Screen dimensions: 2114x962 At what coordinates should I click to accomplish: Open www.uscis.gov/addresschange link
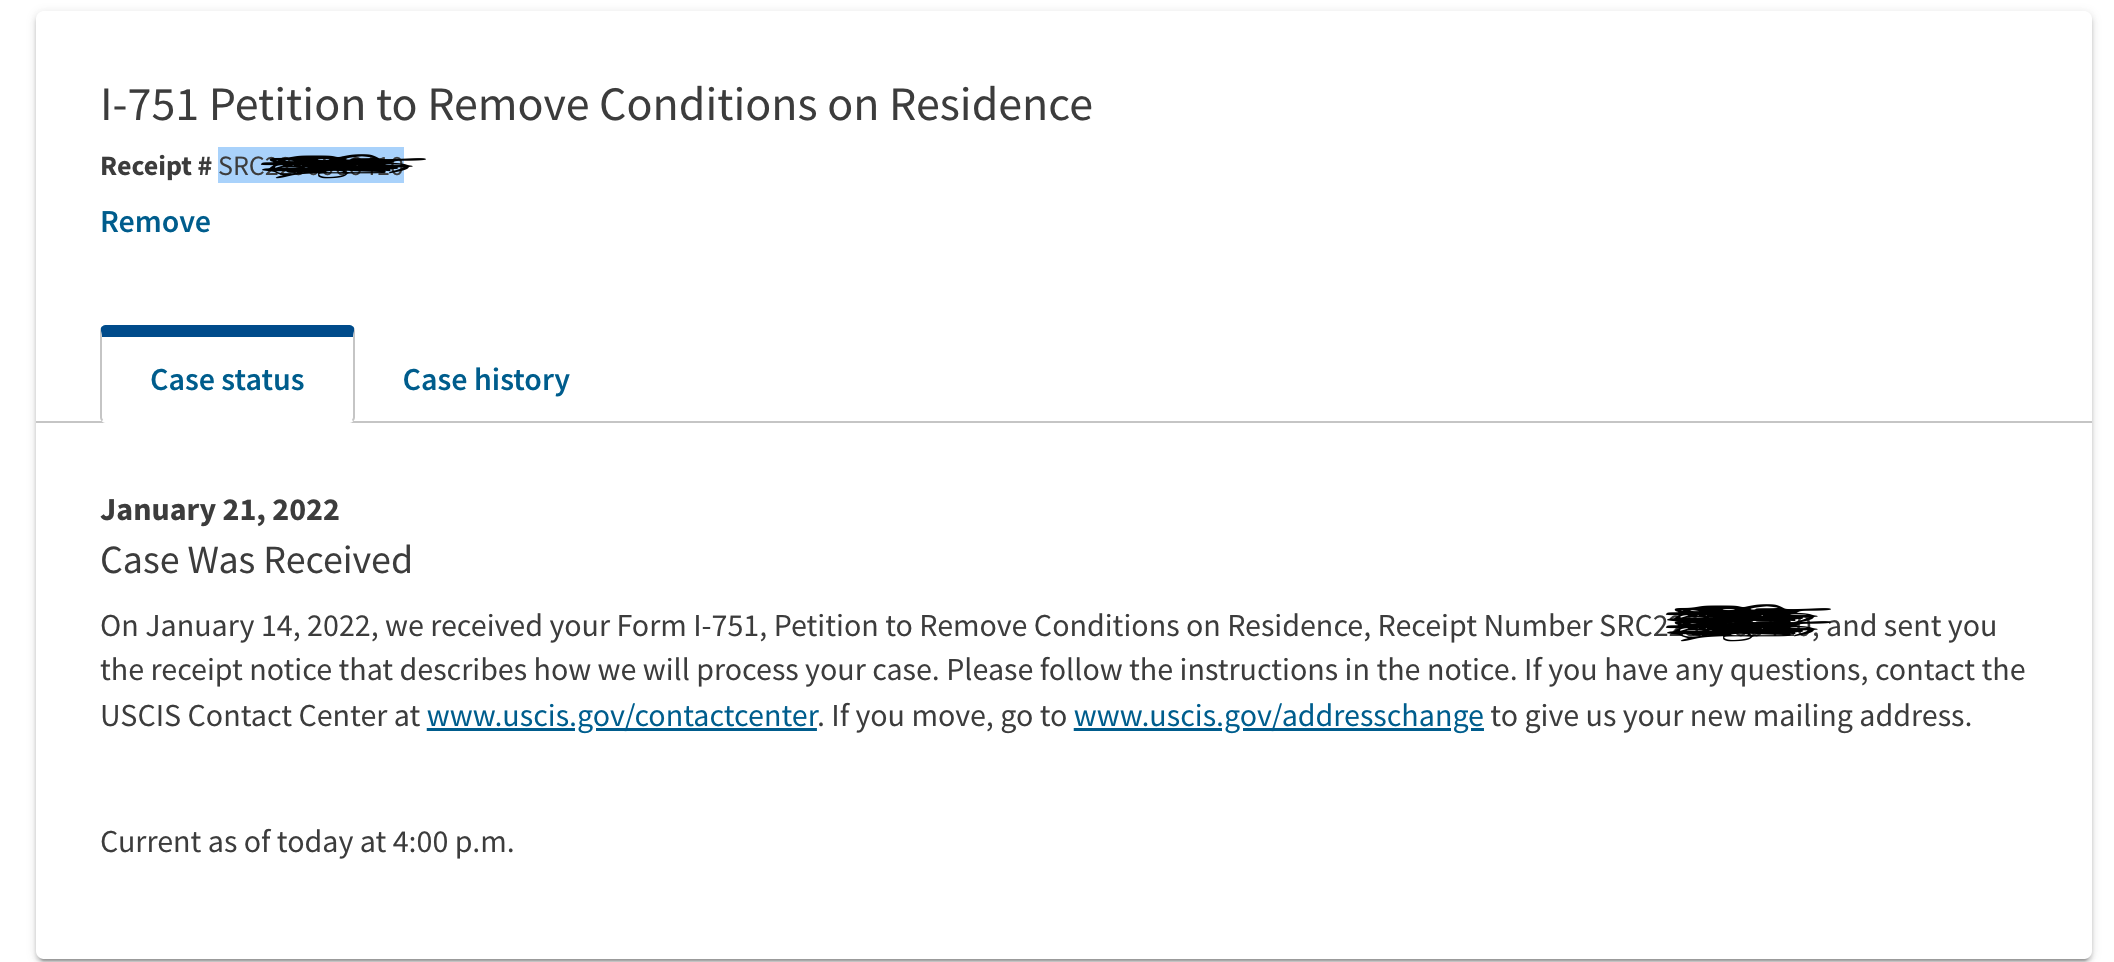click(1278, 716)
